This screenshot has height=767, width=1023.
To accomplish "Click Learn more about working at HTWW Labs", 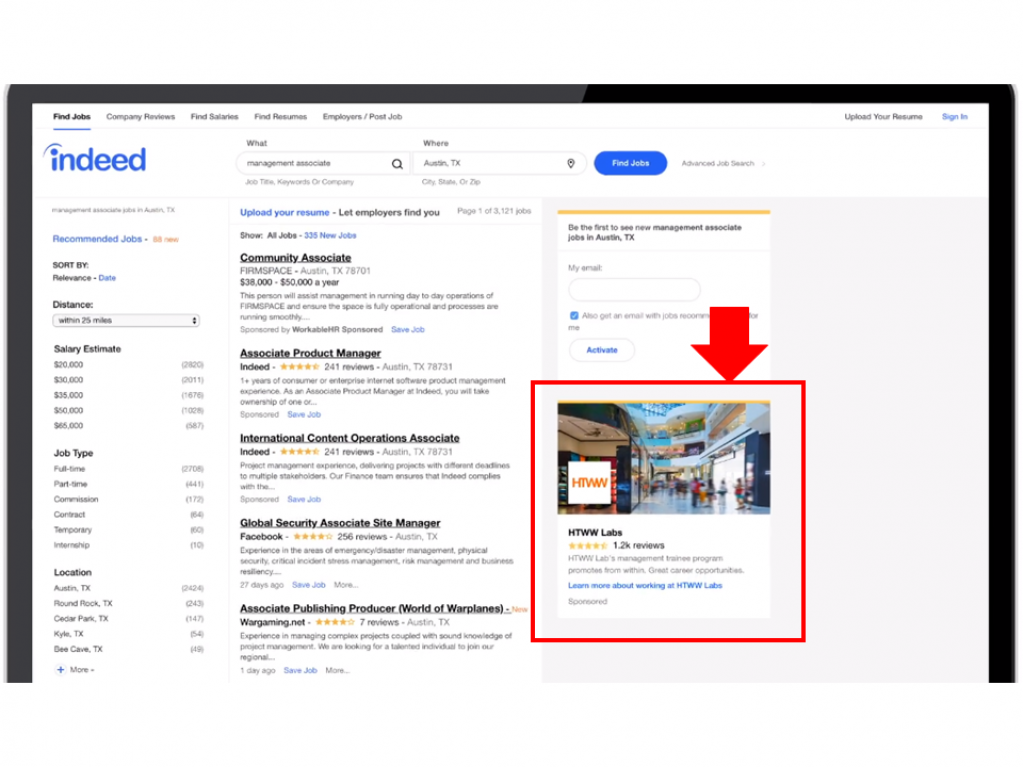I will 645,586.
